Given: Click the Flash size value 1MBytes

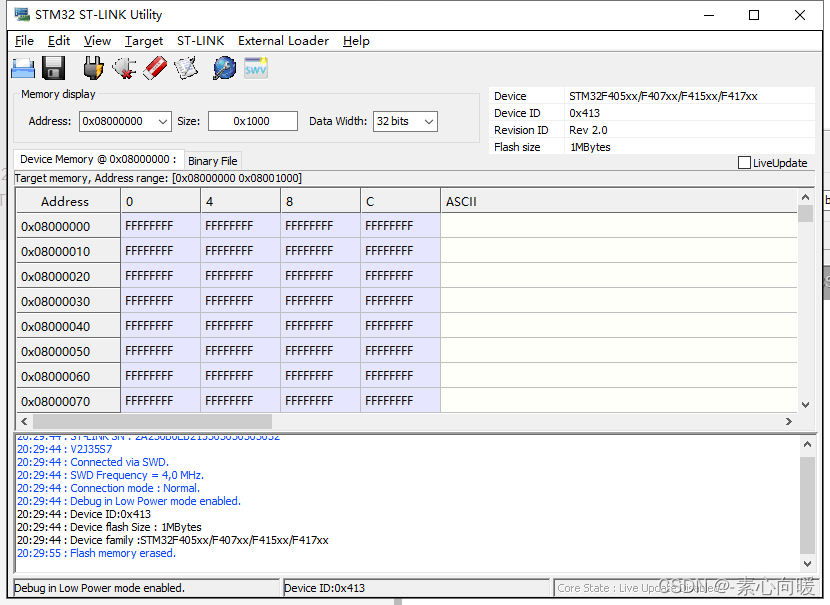Looking at the screenshot, I should pos(590,147).
